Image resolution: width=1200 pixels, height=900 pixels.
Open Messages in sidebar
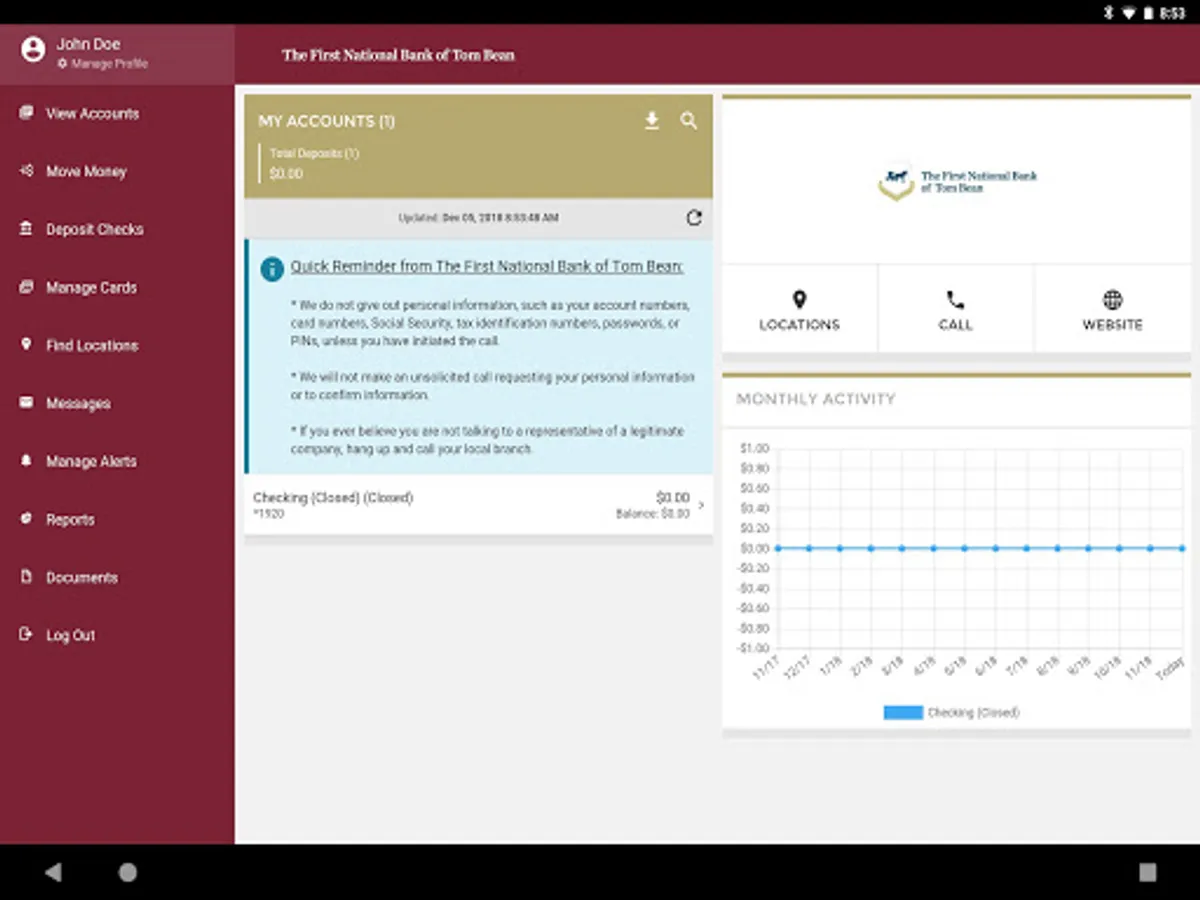[78, 404]
